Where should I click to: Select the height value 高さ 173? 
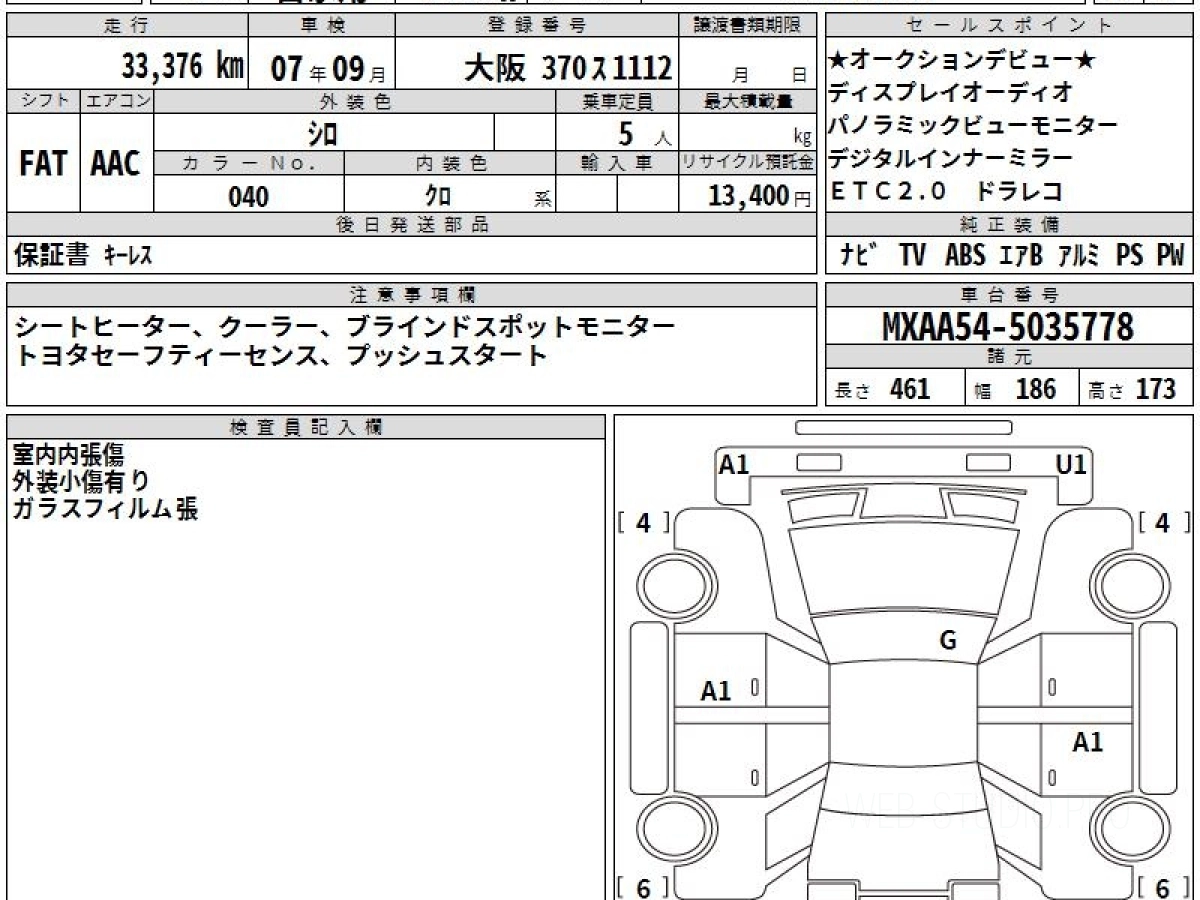[x=1132, y=389]
